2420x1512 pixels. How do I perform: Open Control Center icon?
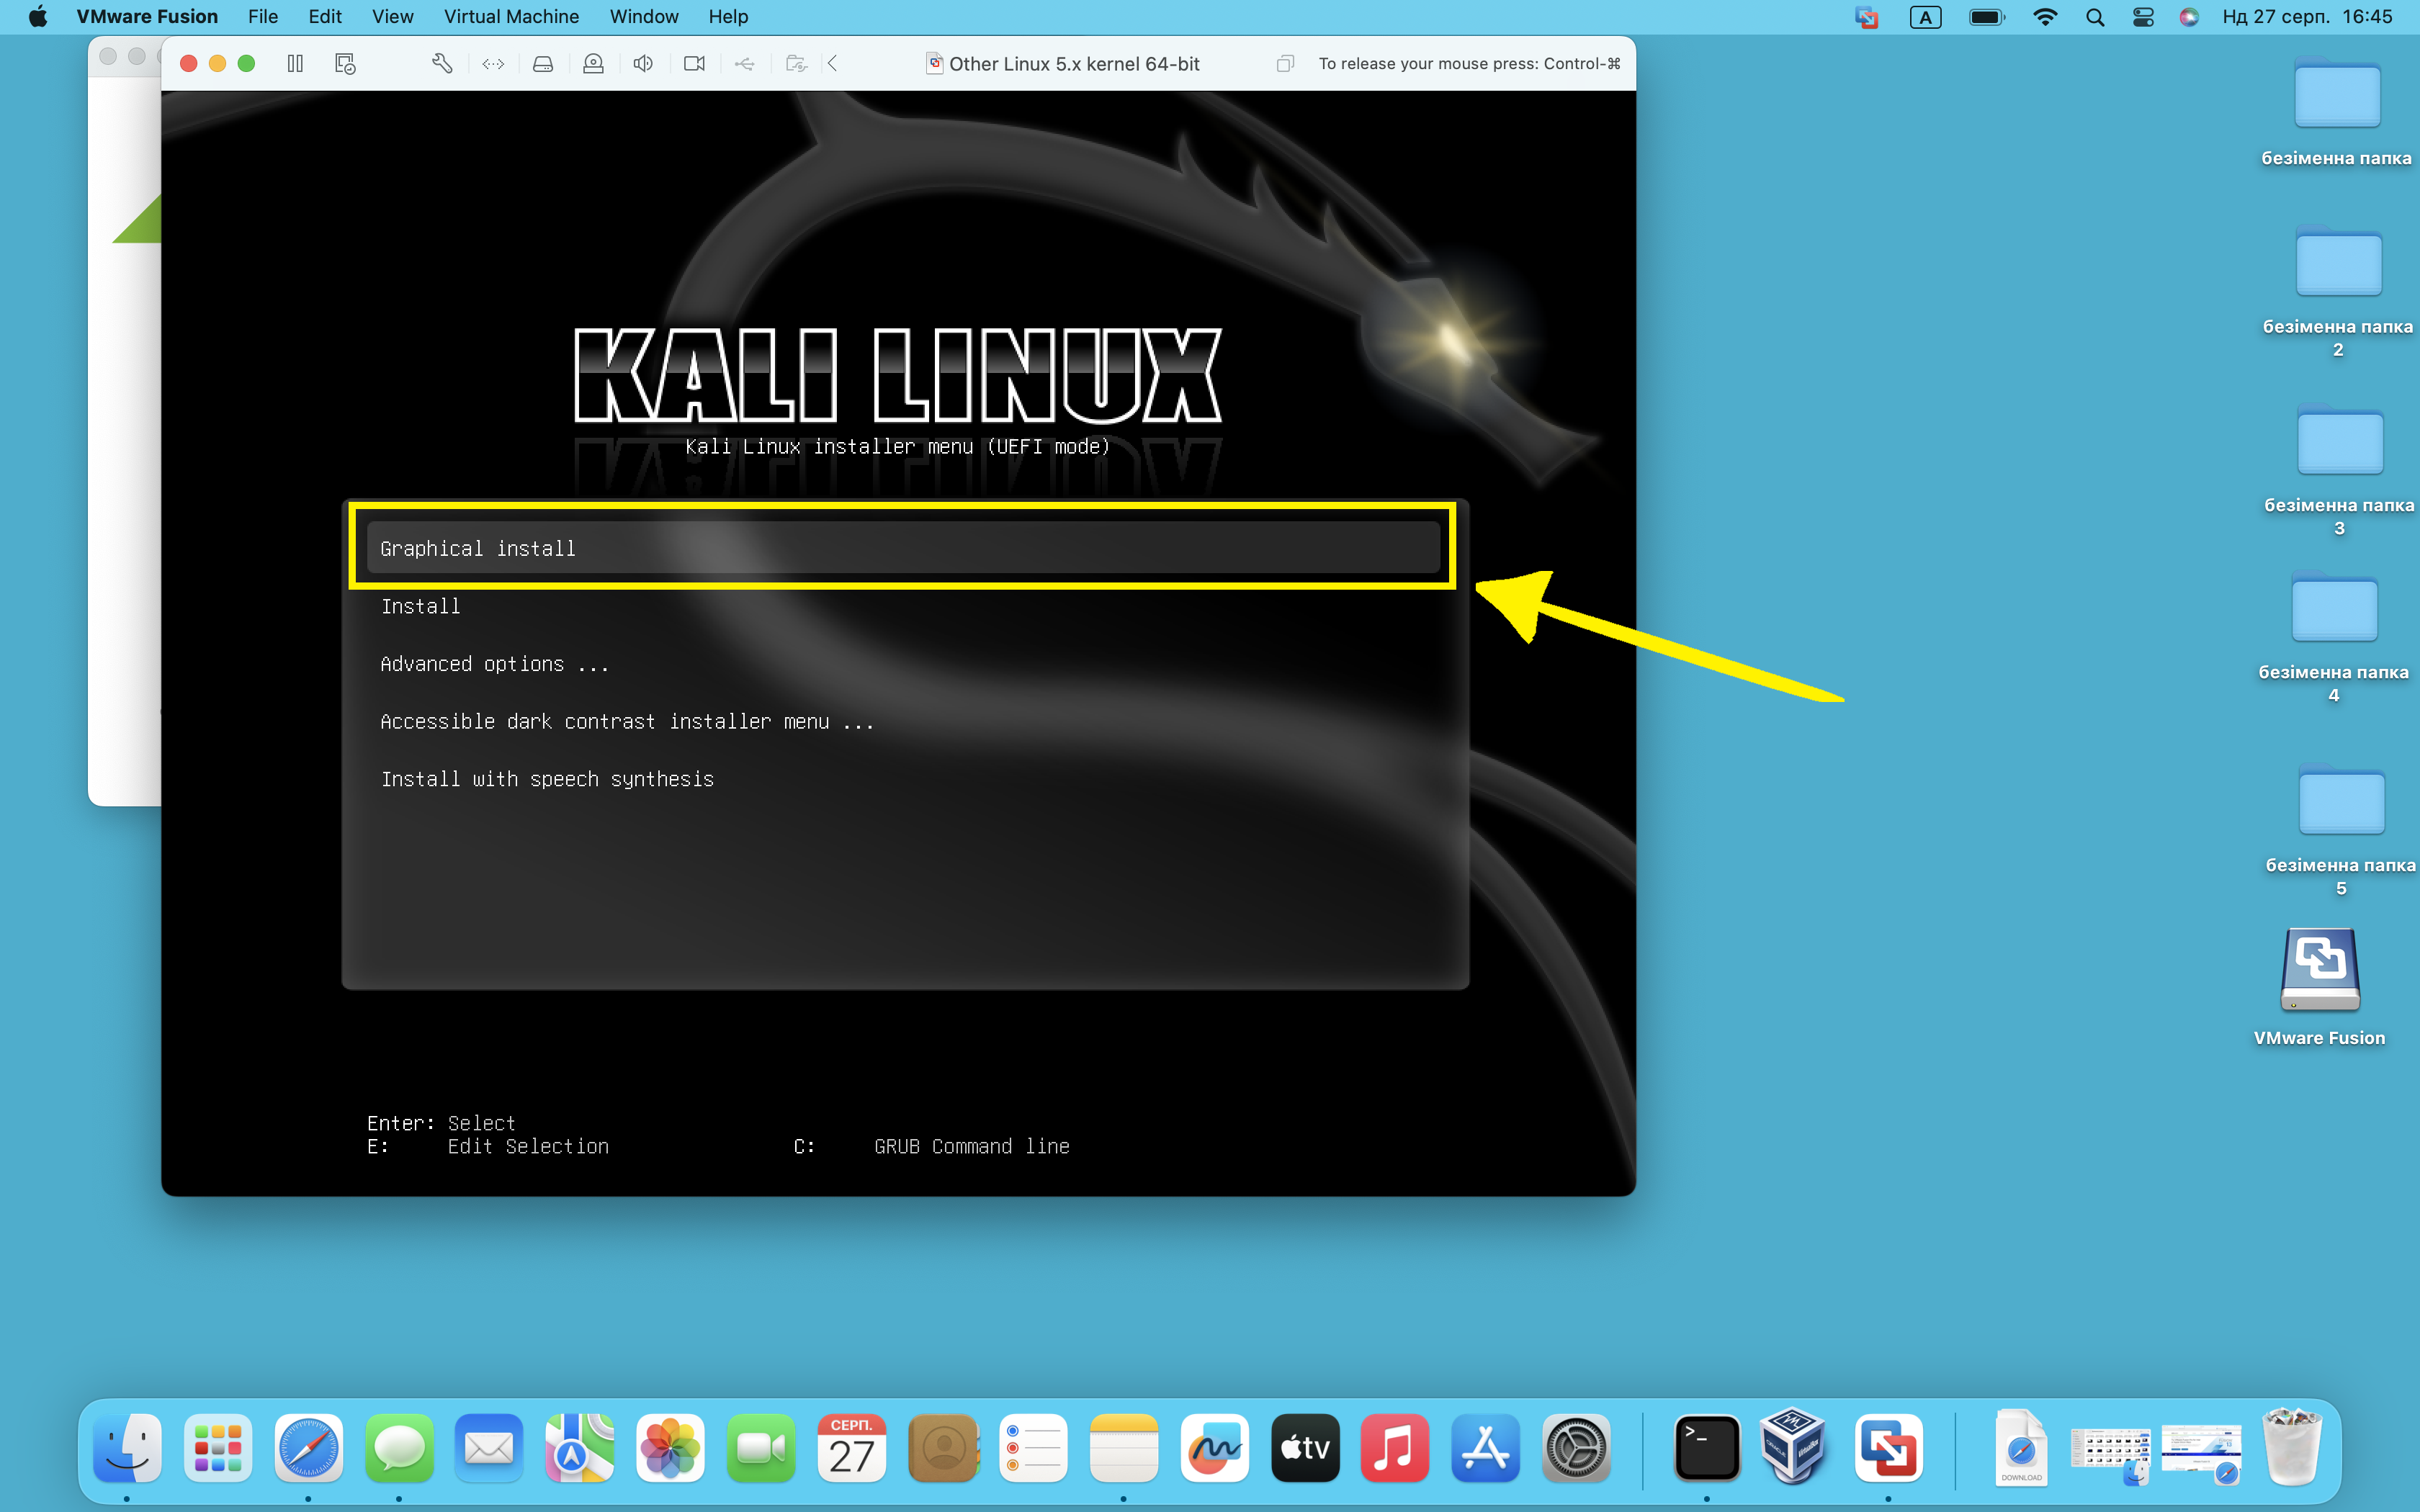click(x=2143, y=17)
